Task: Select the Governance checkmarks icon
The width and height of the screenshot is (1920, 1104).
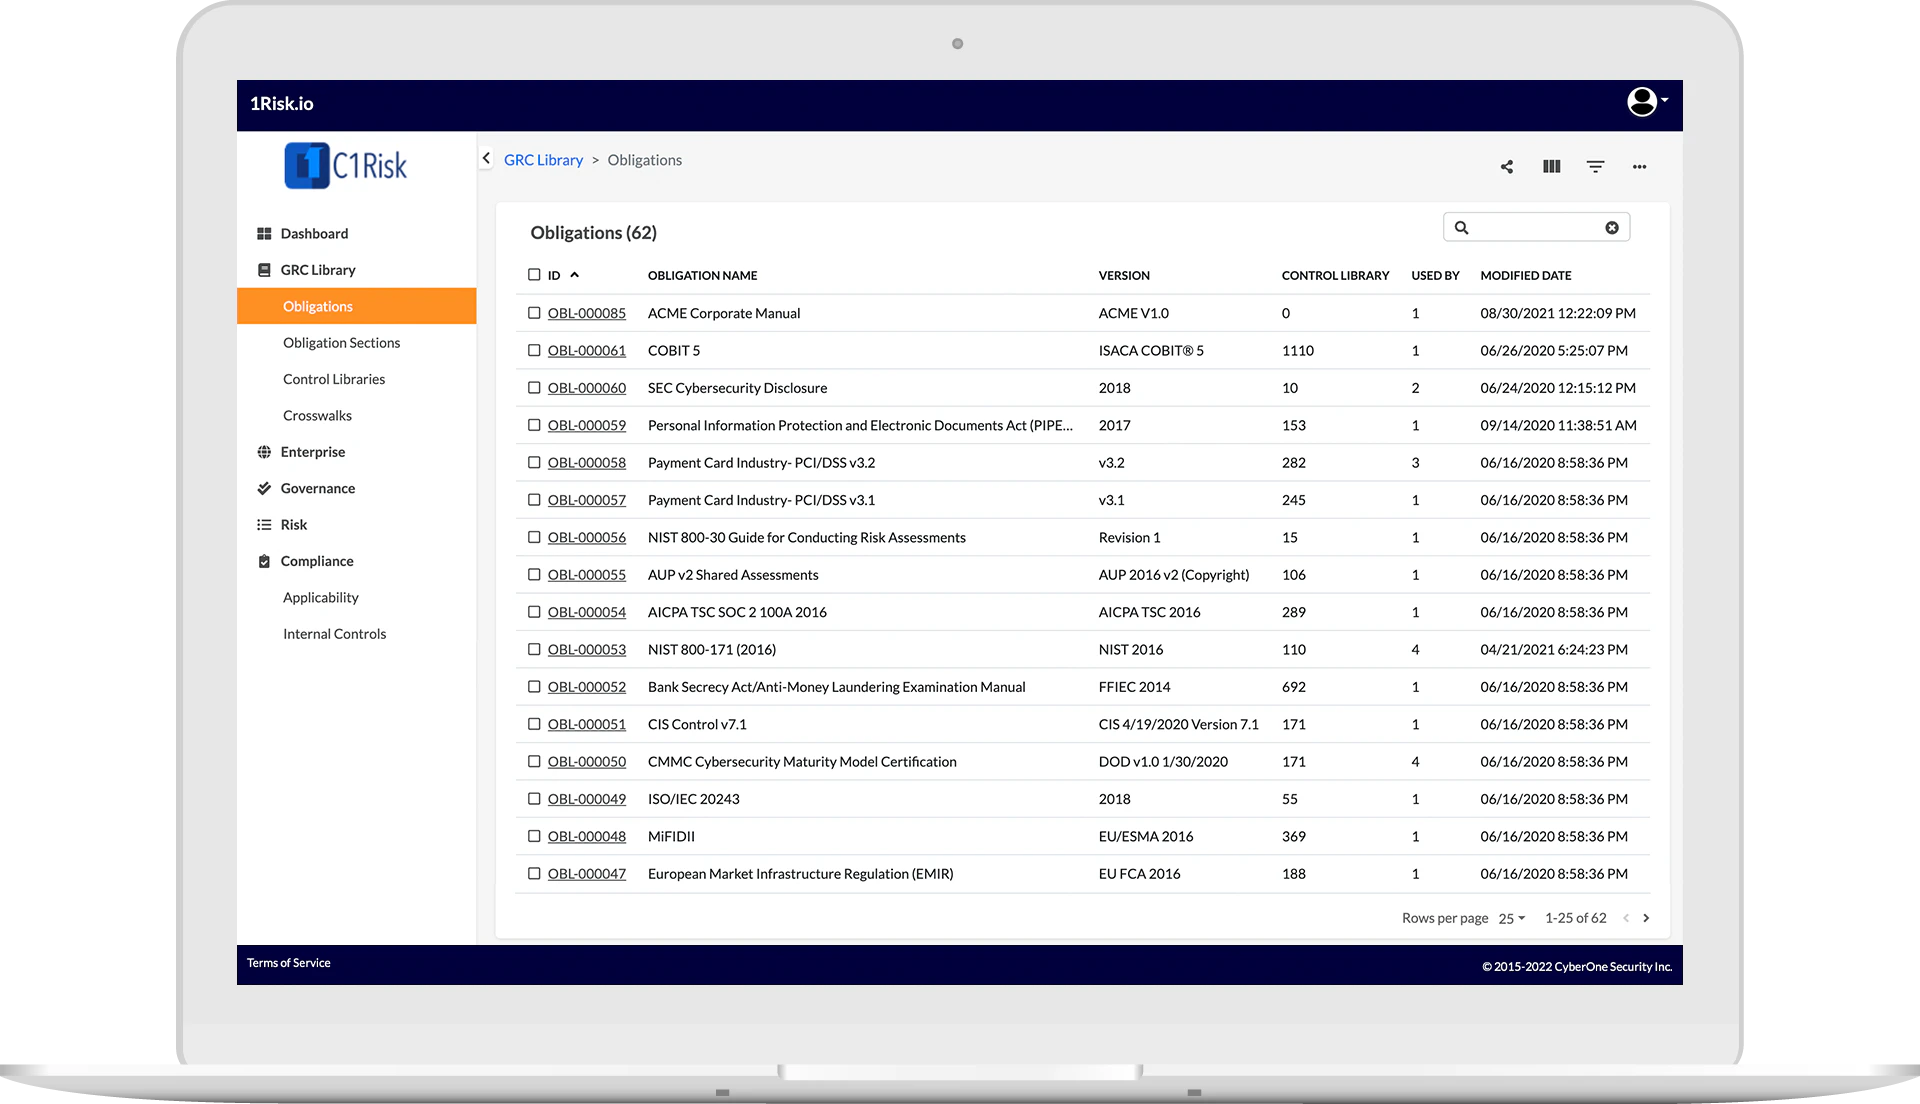Action: pyautogui.click(x=264, y=488)
